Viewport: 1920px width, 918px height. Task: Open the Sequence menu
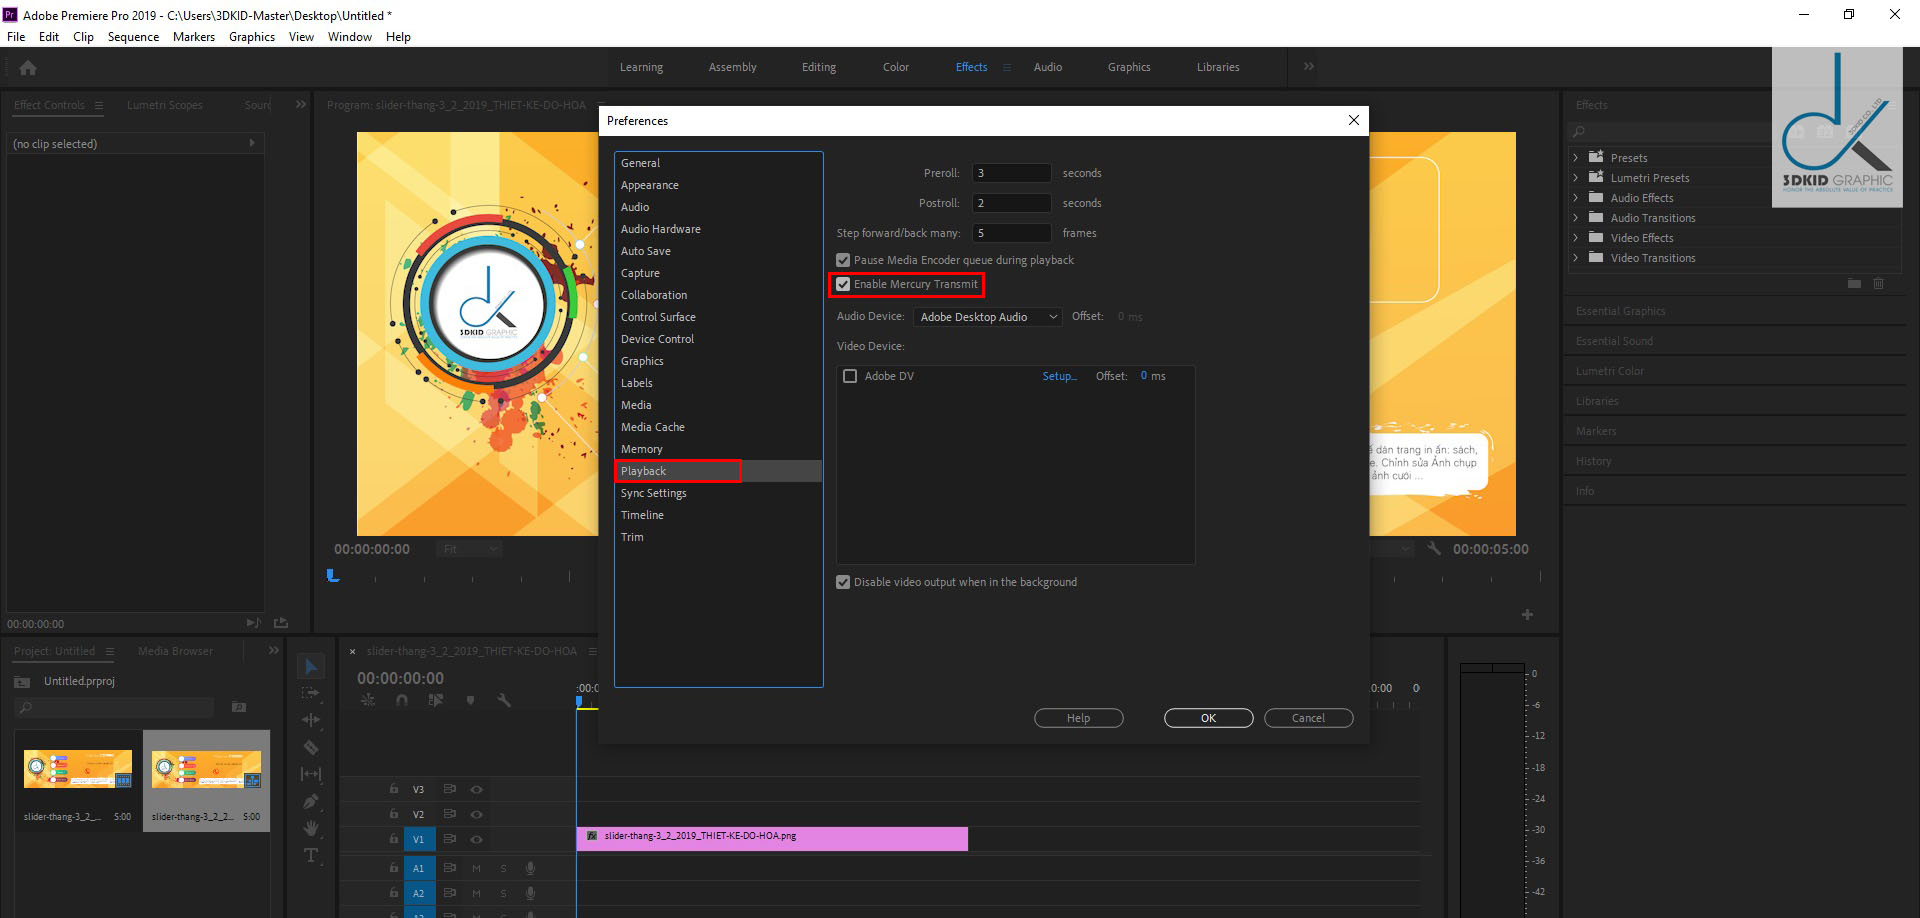click(x=133, y=37)
